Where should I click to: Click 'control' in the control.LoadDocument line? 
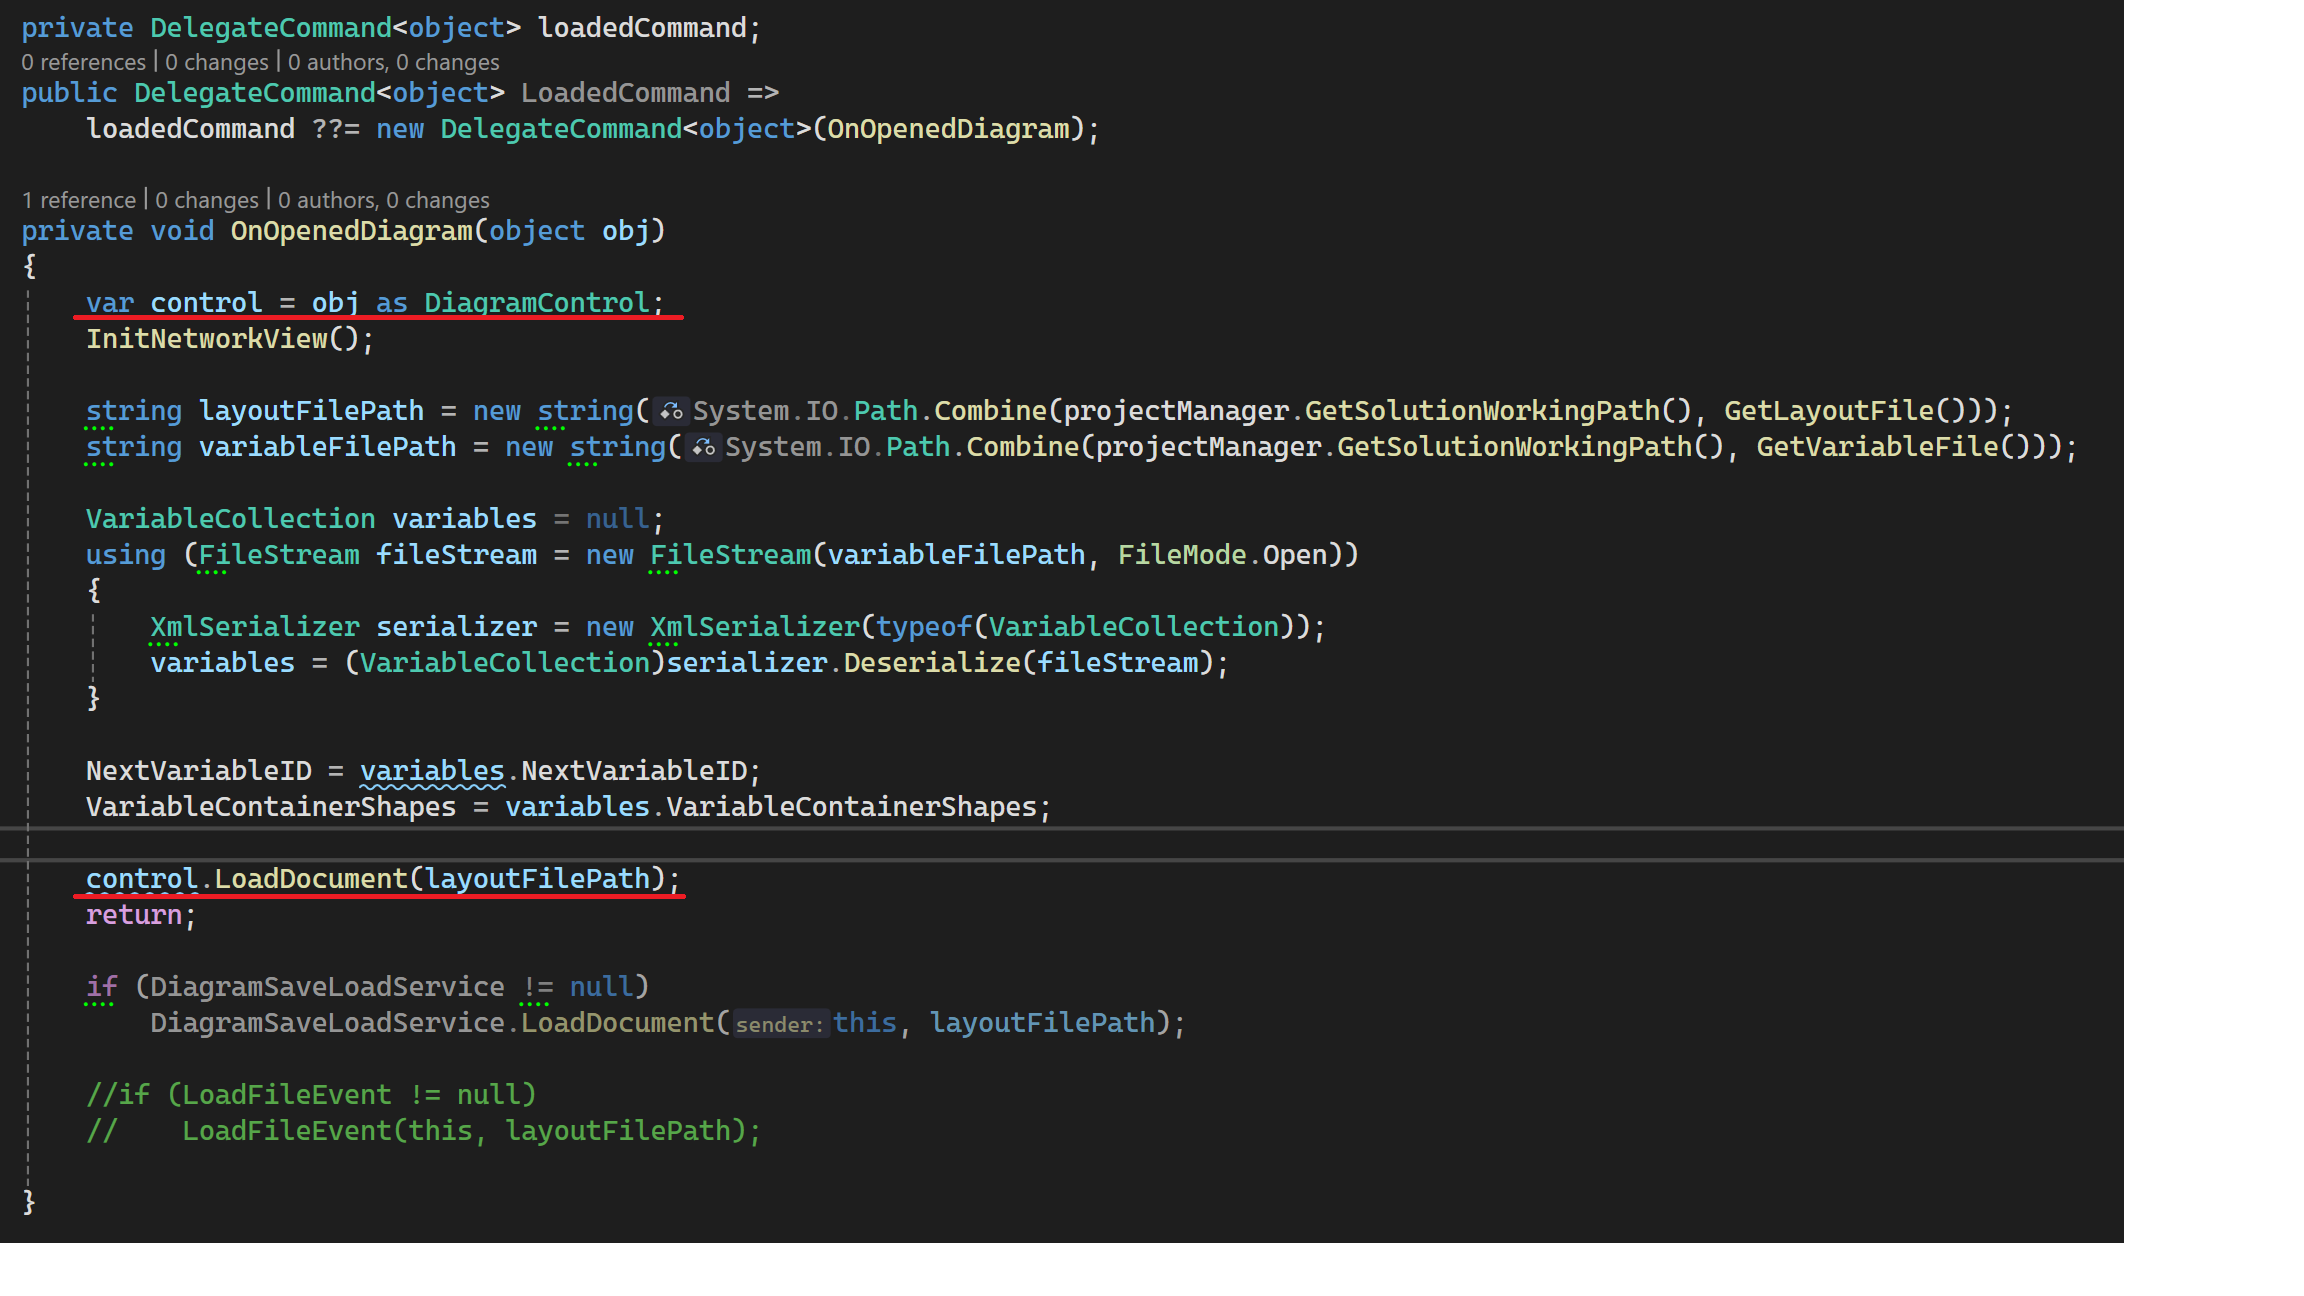click(x=141, y=879)
